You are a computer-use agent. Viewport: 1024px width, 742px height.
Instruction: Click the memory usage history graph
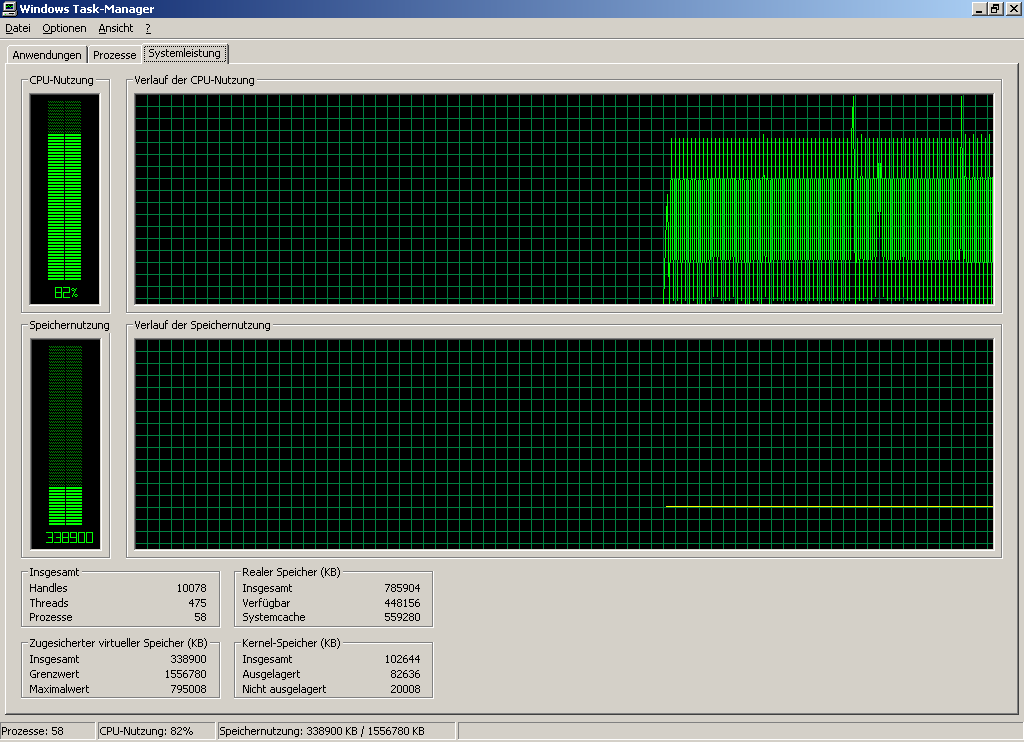tap(564, 443)
